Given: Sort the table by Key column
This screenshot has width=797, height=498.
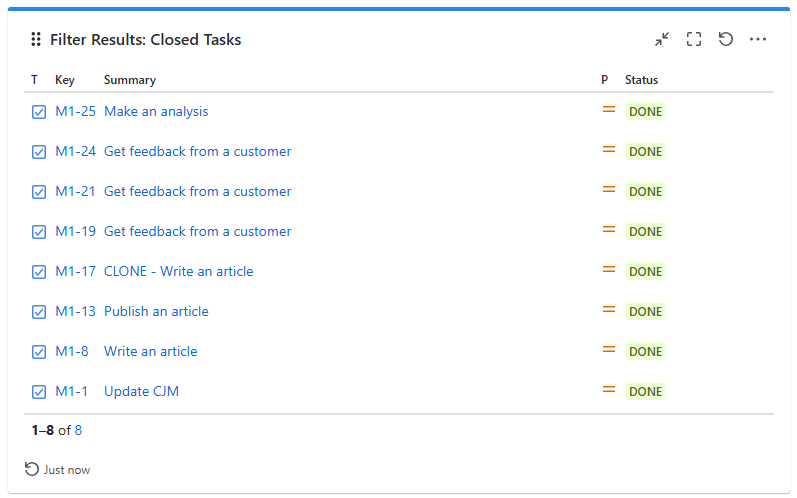Looking at the screenshot, I should (x=65, y=80).
